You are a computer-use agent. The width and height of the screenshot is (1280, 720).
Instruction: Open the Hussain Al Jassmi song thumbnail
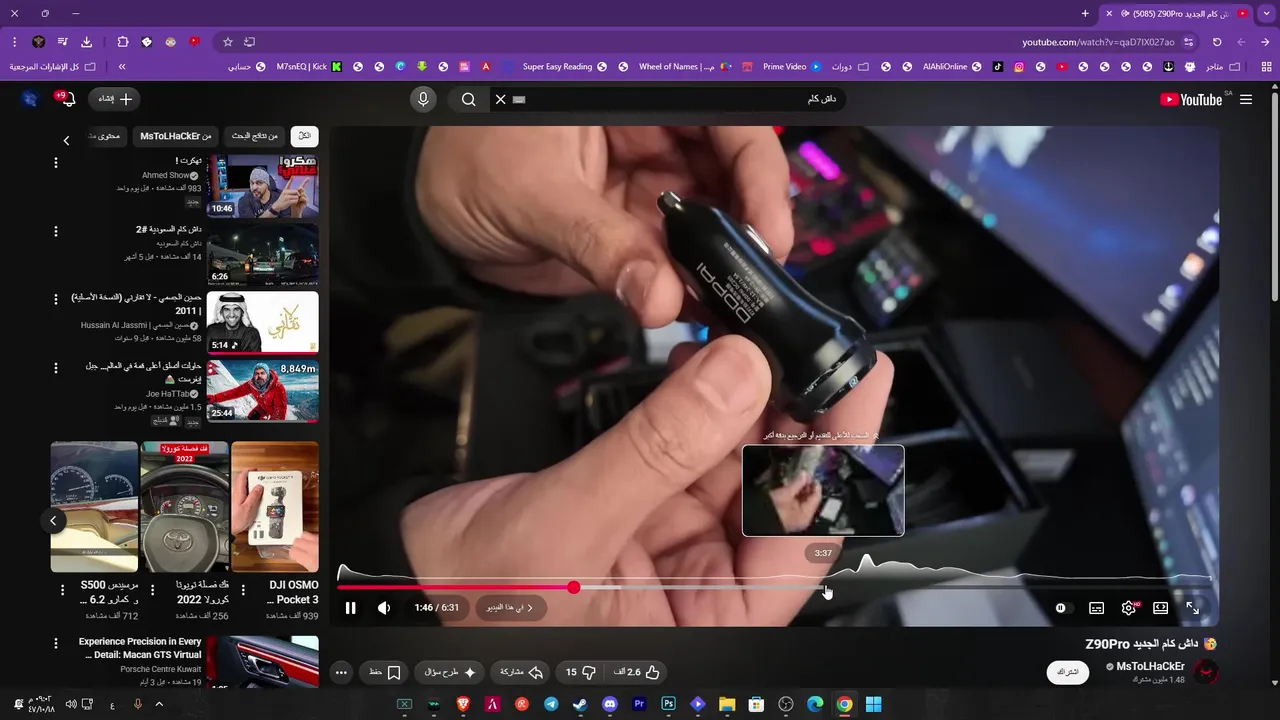coord(262,322)
